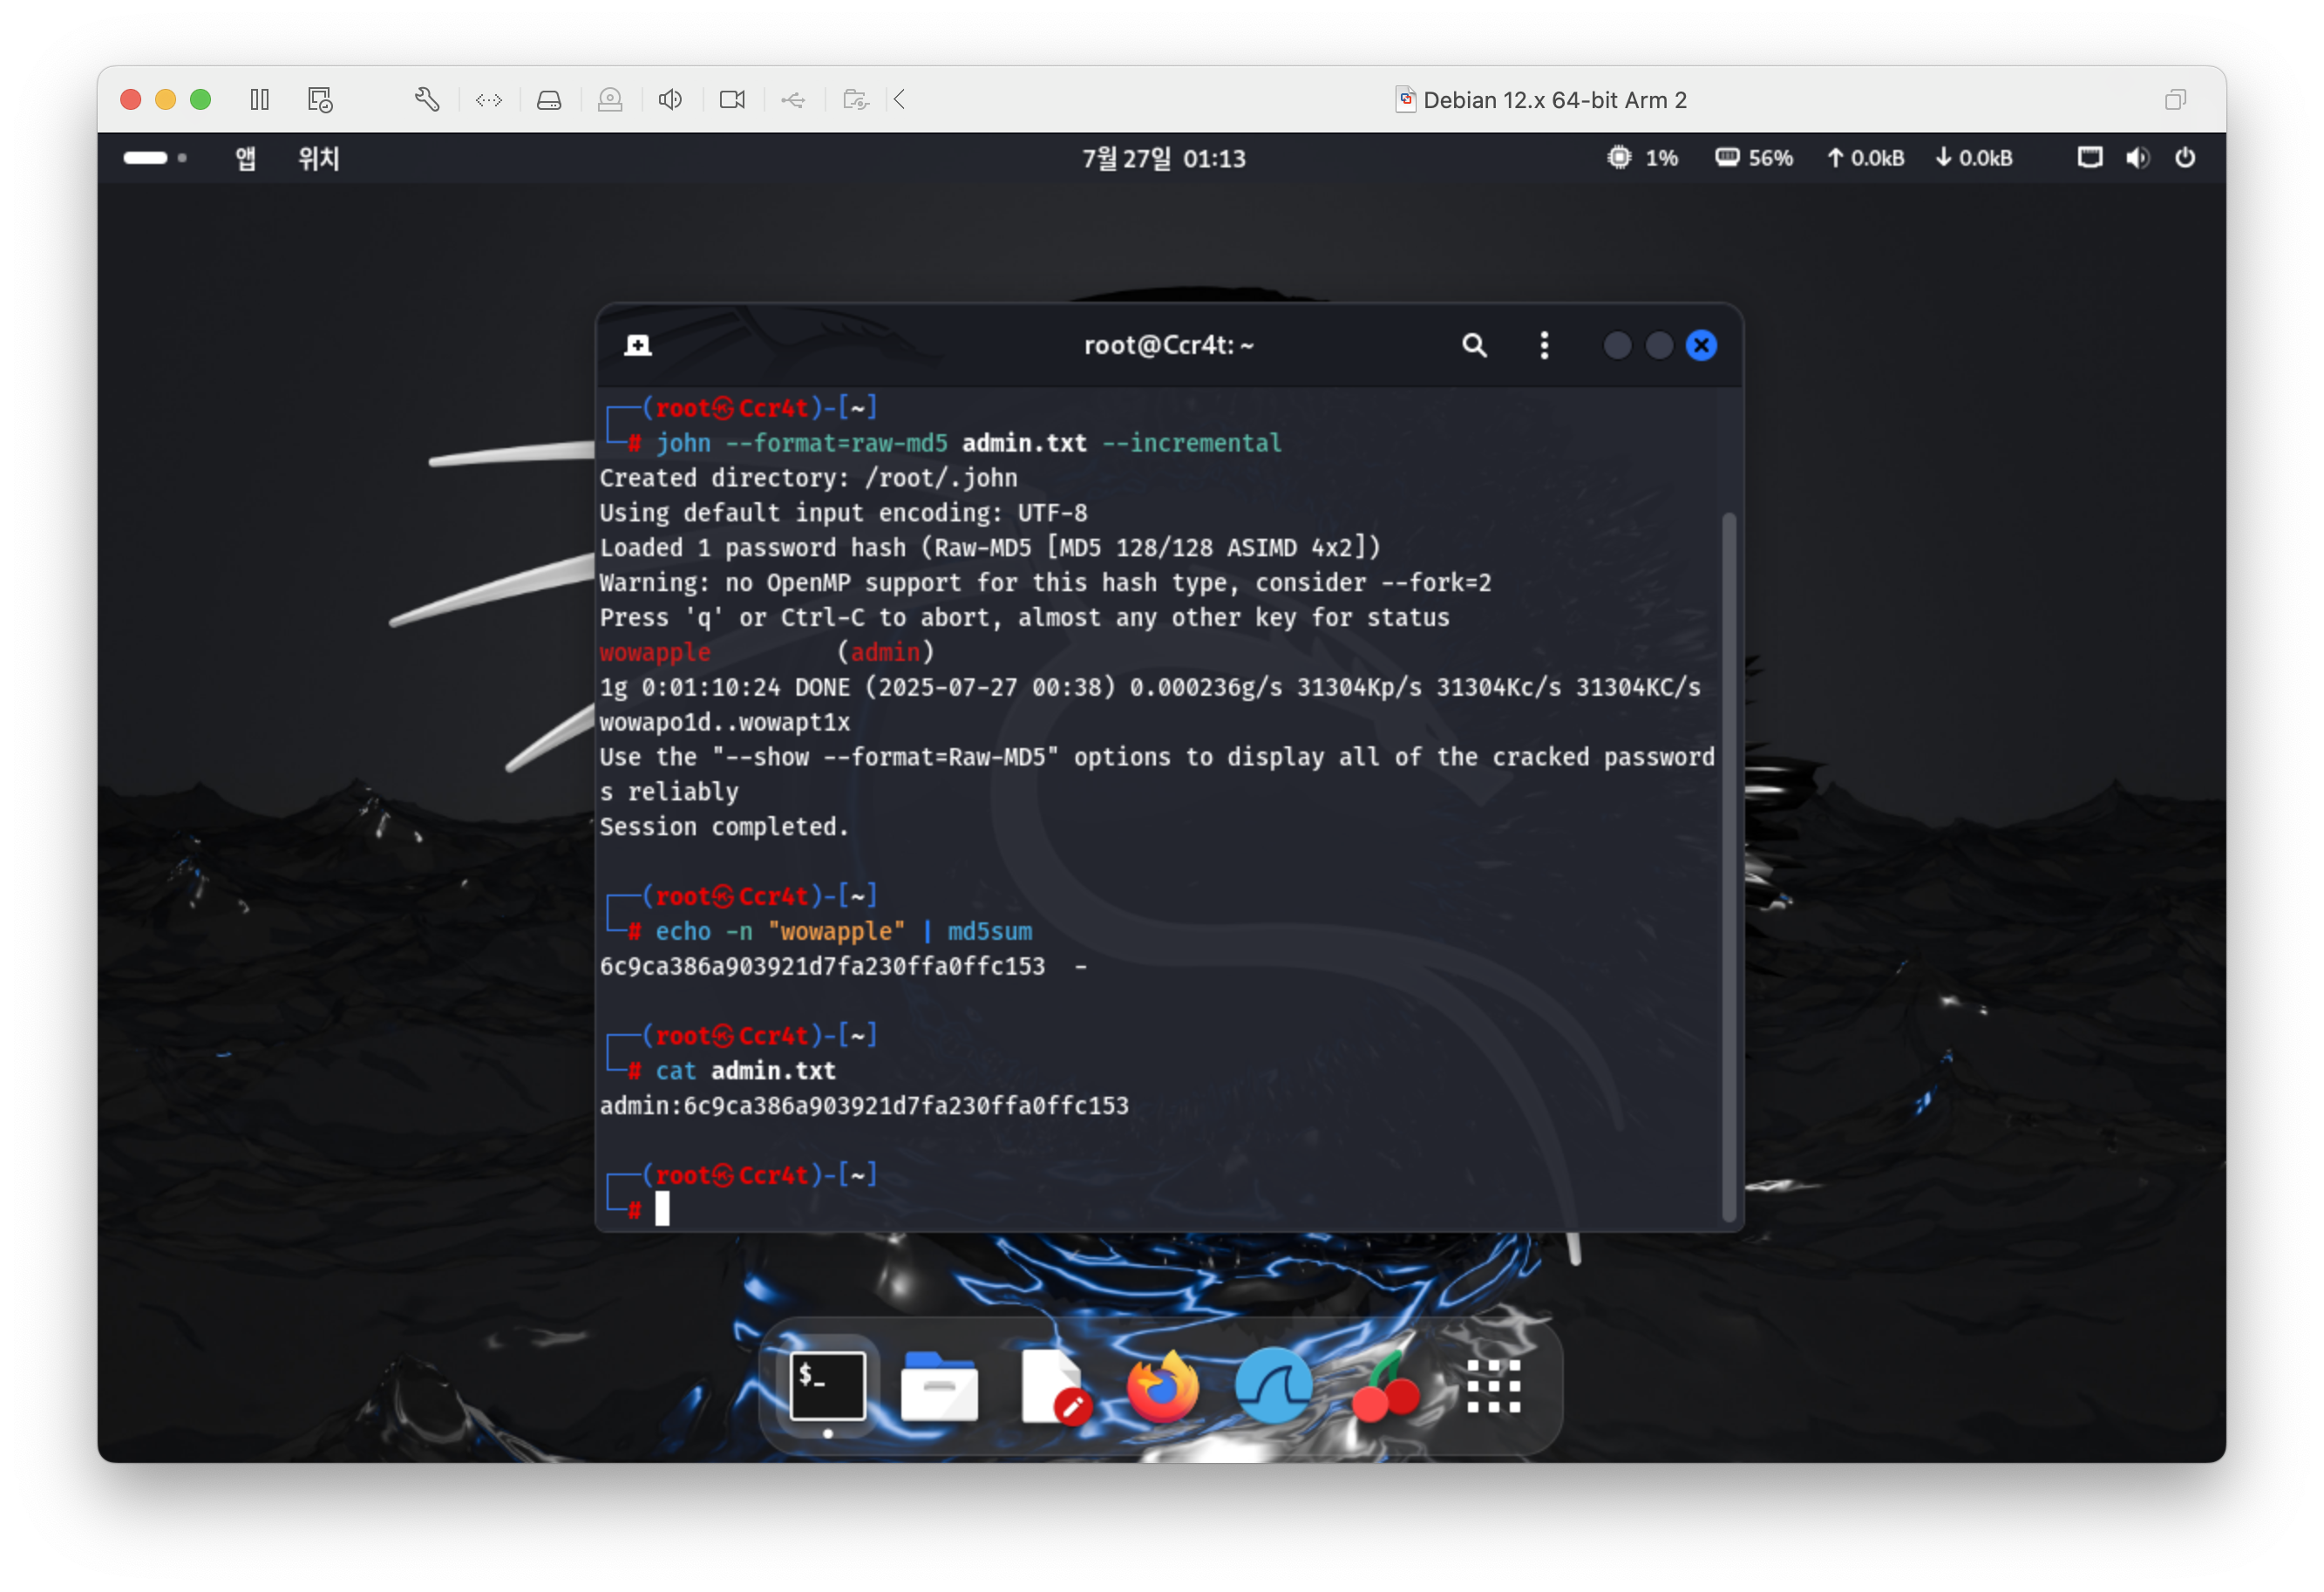Open a new terminal tab
Viewport: 2324px width, 1592px height.
tap(637, 346)
